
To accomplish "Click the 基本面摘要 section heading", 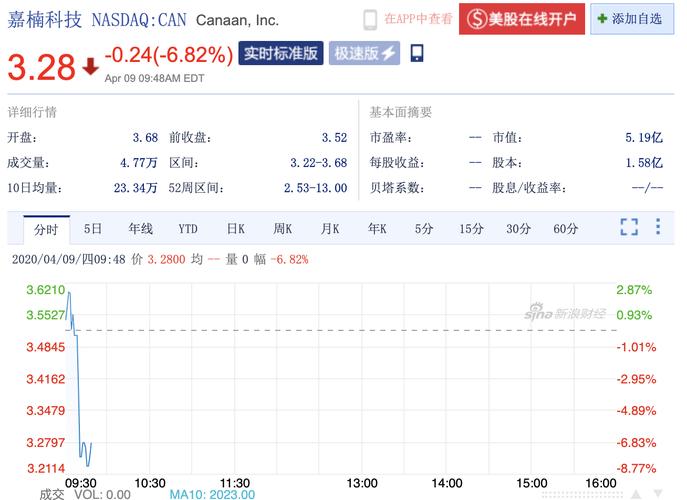I will coord(400,112).
